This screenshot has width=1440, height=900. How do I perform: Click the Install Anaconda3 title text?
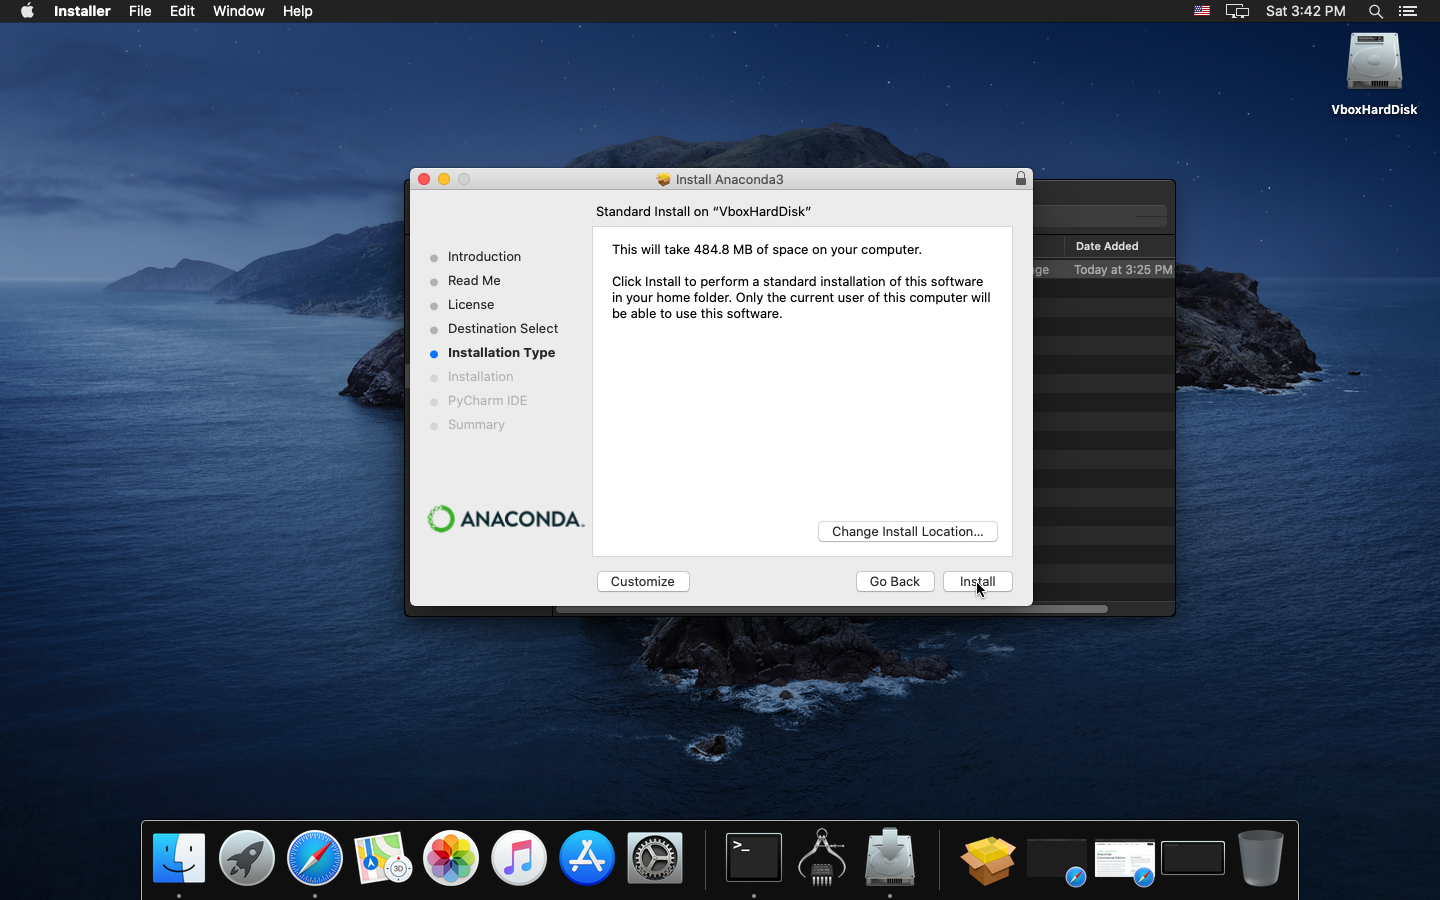coord(729,179)
